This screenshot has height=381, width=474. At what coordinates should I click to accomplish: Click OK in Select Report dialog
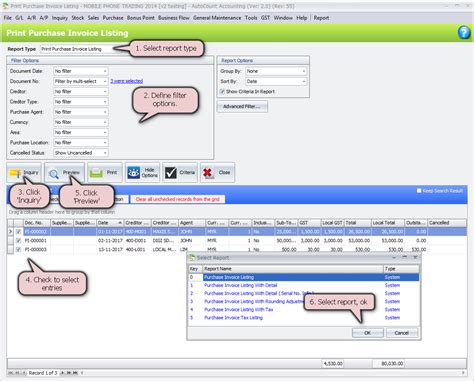[368, 333]
